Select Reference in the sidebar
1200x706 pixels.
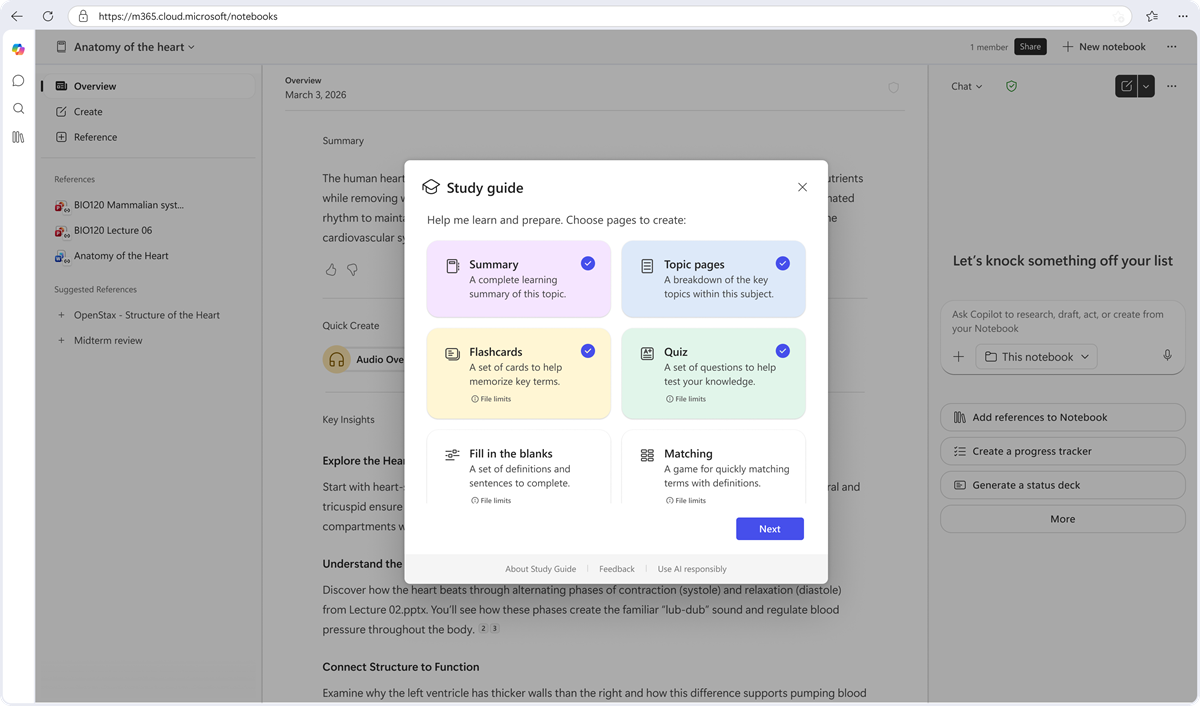point(148,137)
